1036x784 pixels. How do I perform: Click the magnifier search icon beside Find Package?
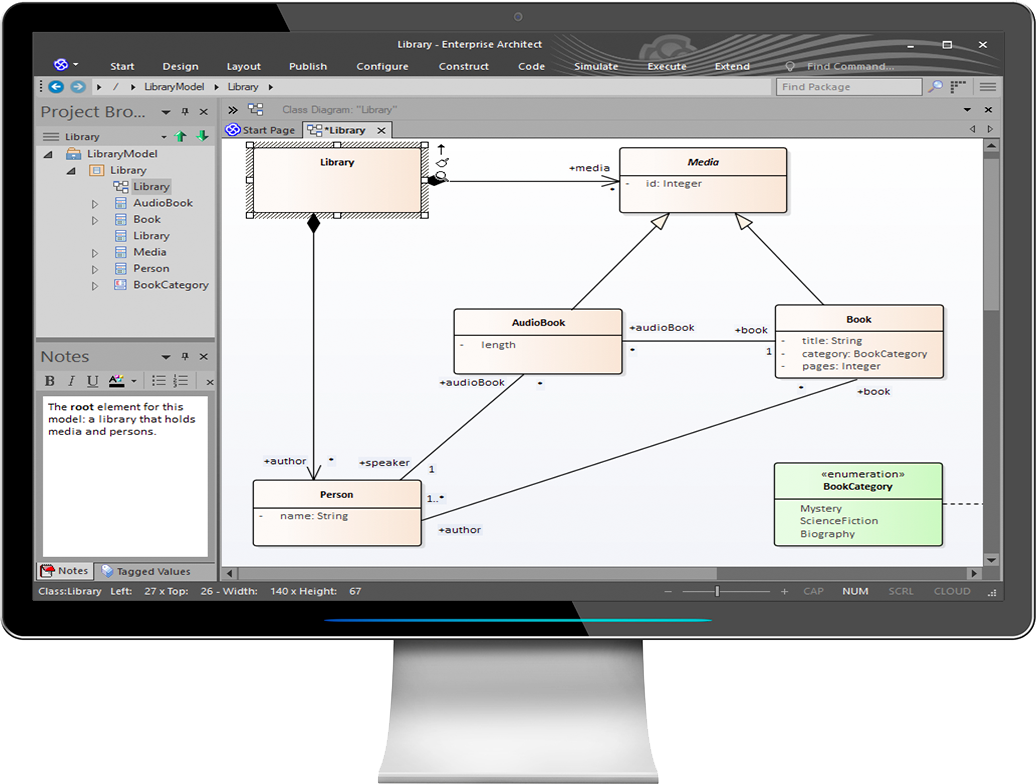coord(935,87)
